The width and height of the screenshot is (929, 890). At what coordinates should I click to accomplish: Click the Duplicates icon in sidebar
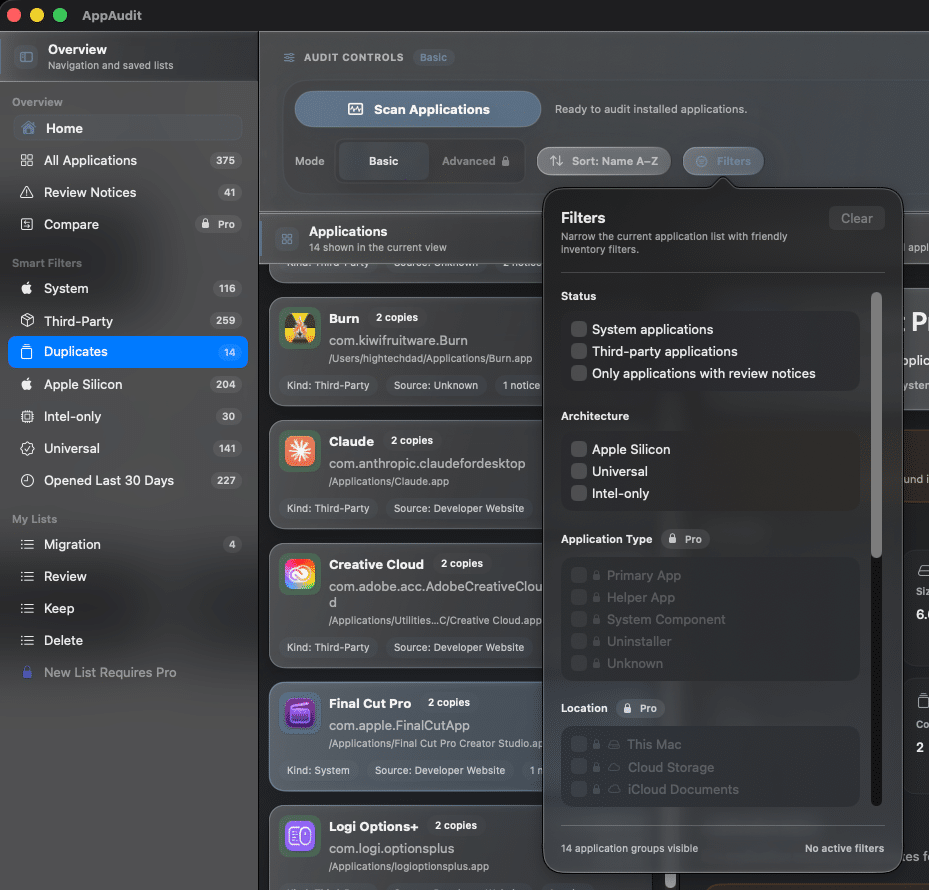pyautogui.click(x=27, y=351)
